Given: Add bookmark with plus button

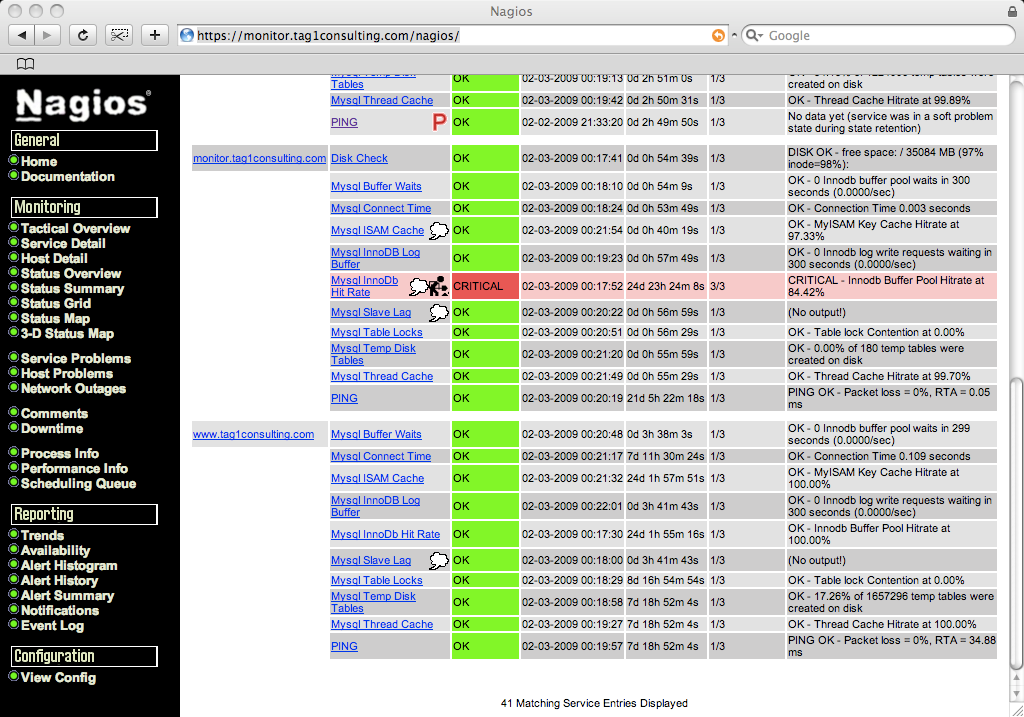Looking at the screenshot, I should [155, 35].
